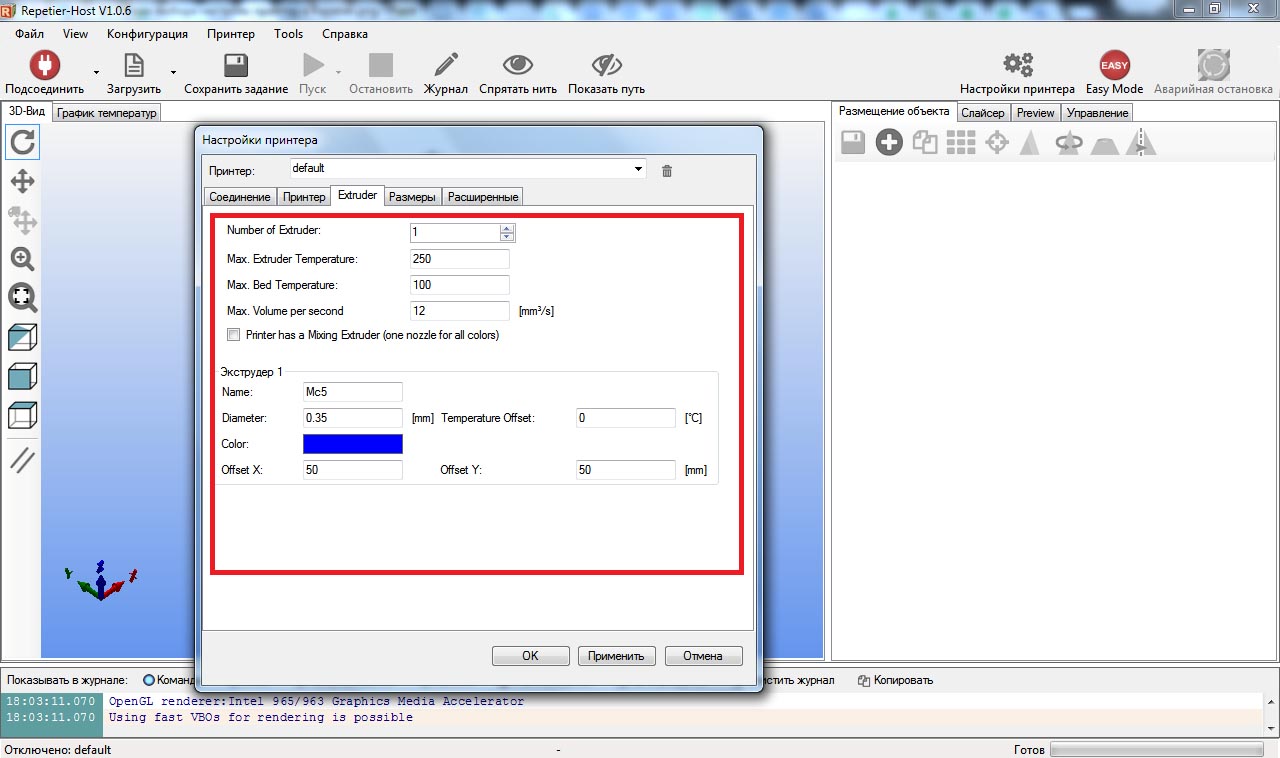Toggle Hide Filament (Спрятать нить) eye icon

click(x=517, y=66)
